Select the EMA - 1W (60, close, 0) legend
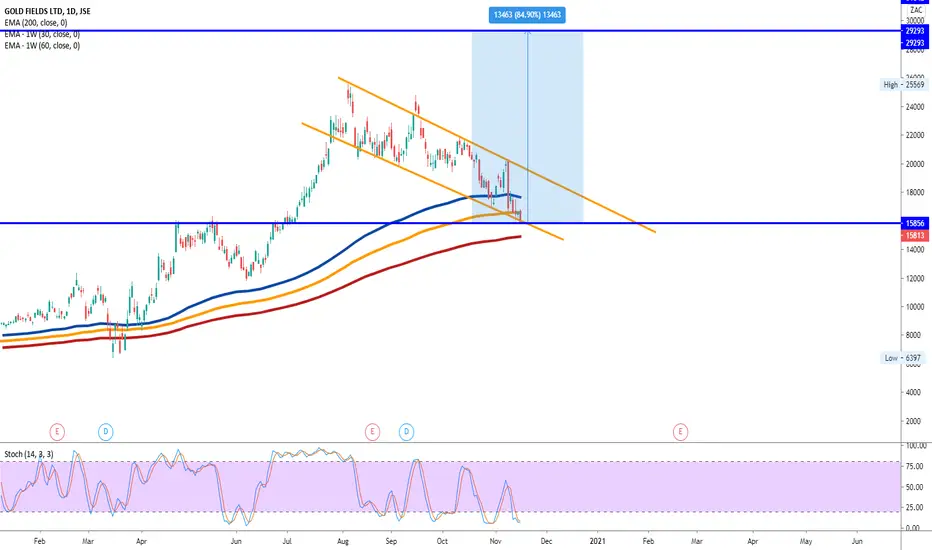 [42, 45]
